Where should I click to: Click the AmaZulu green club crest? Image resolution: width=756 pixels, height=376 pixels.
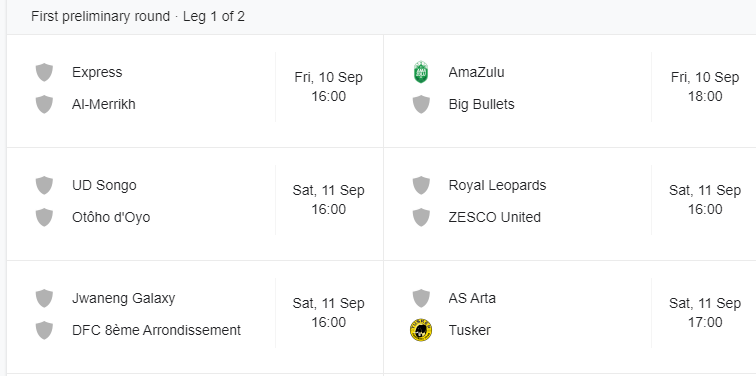click(x=421, y=72)
